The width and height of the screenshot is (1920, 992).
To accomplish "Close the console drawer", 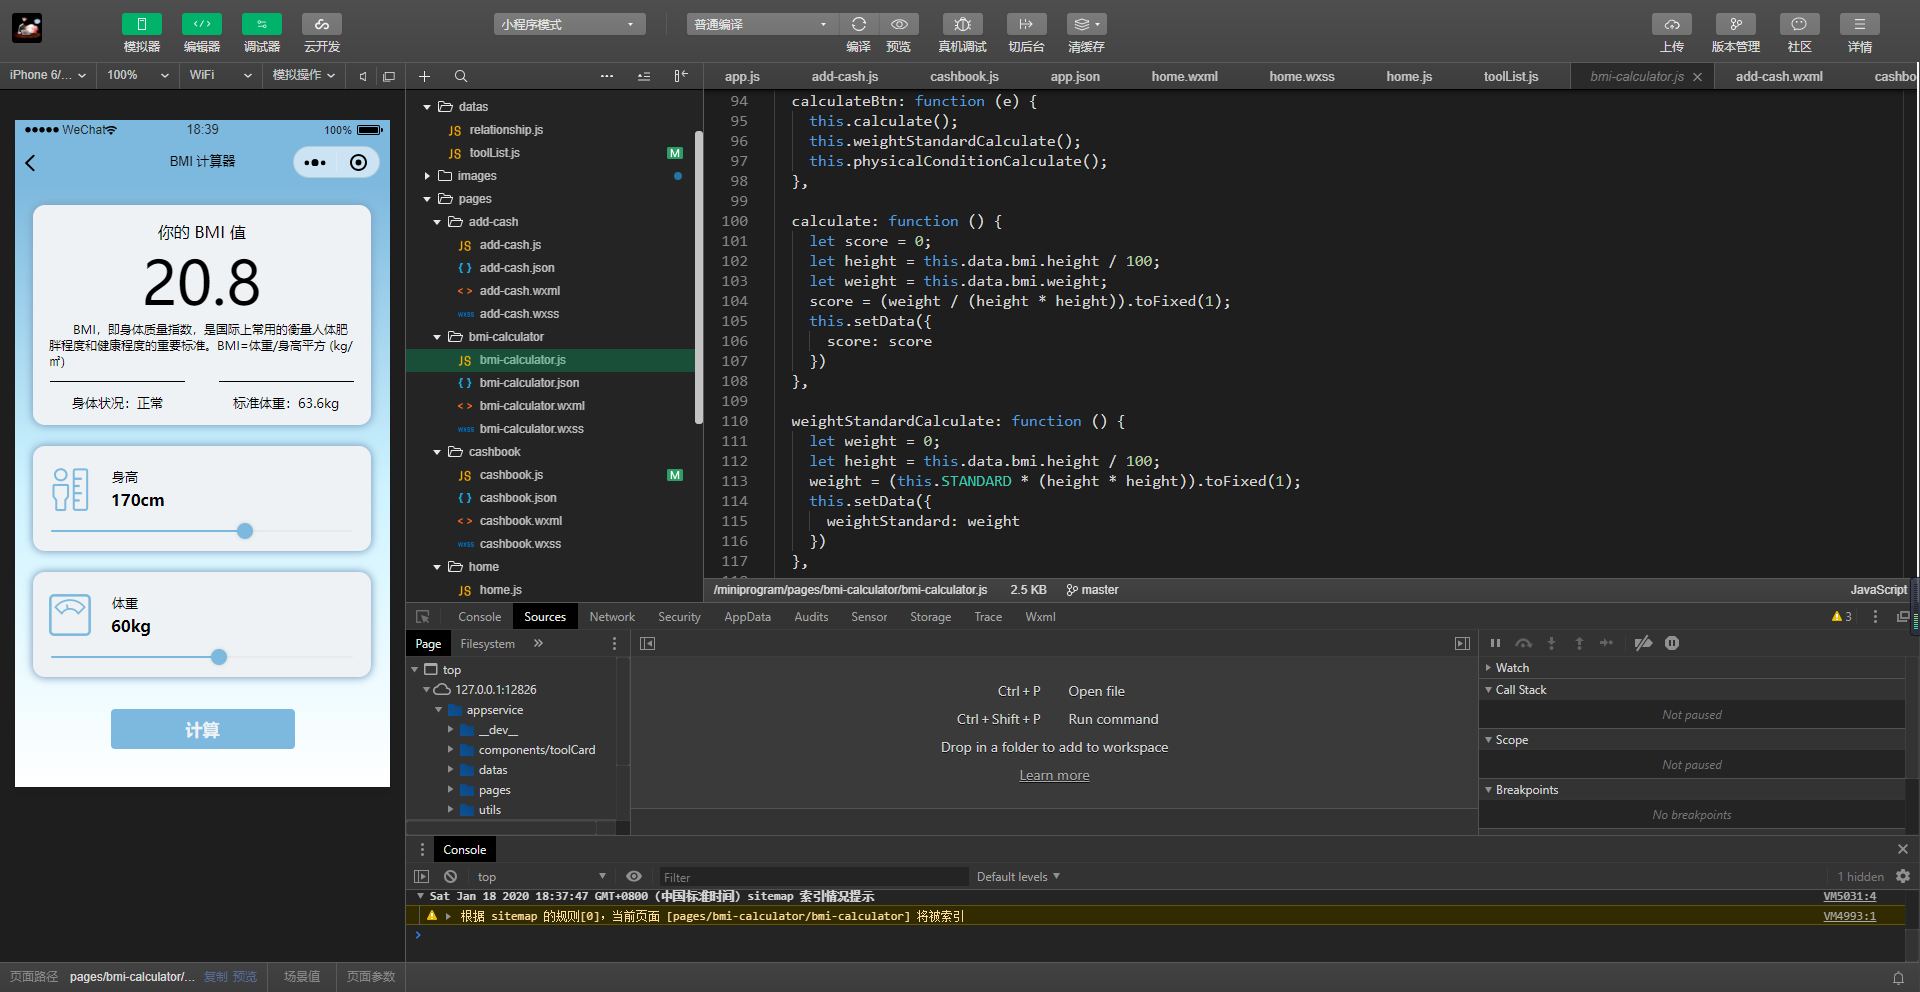I will pyautogui.click(x=1903, y=849).
